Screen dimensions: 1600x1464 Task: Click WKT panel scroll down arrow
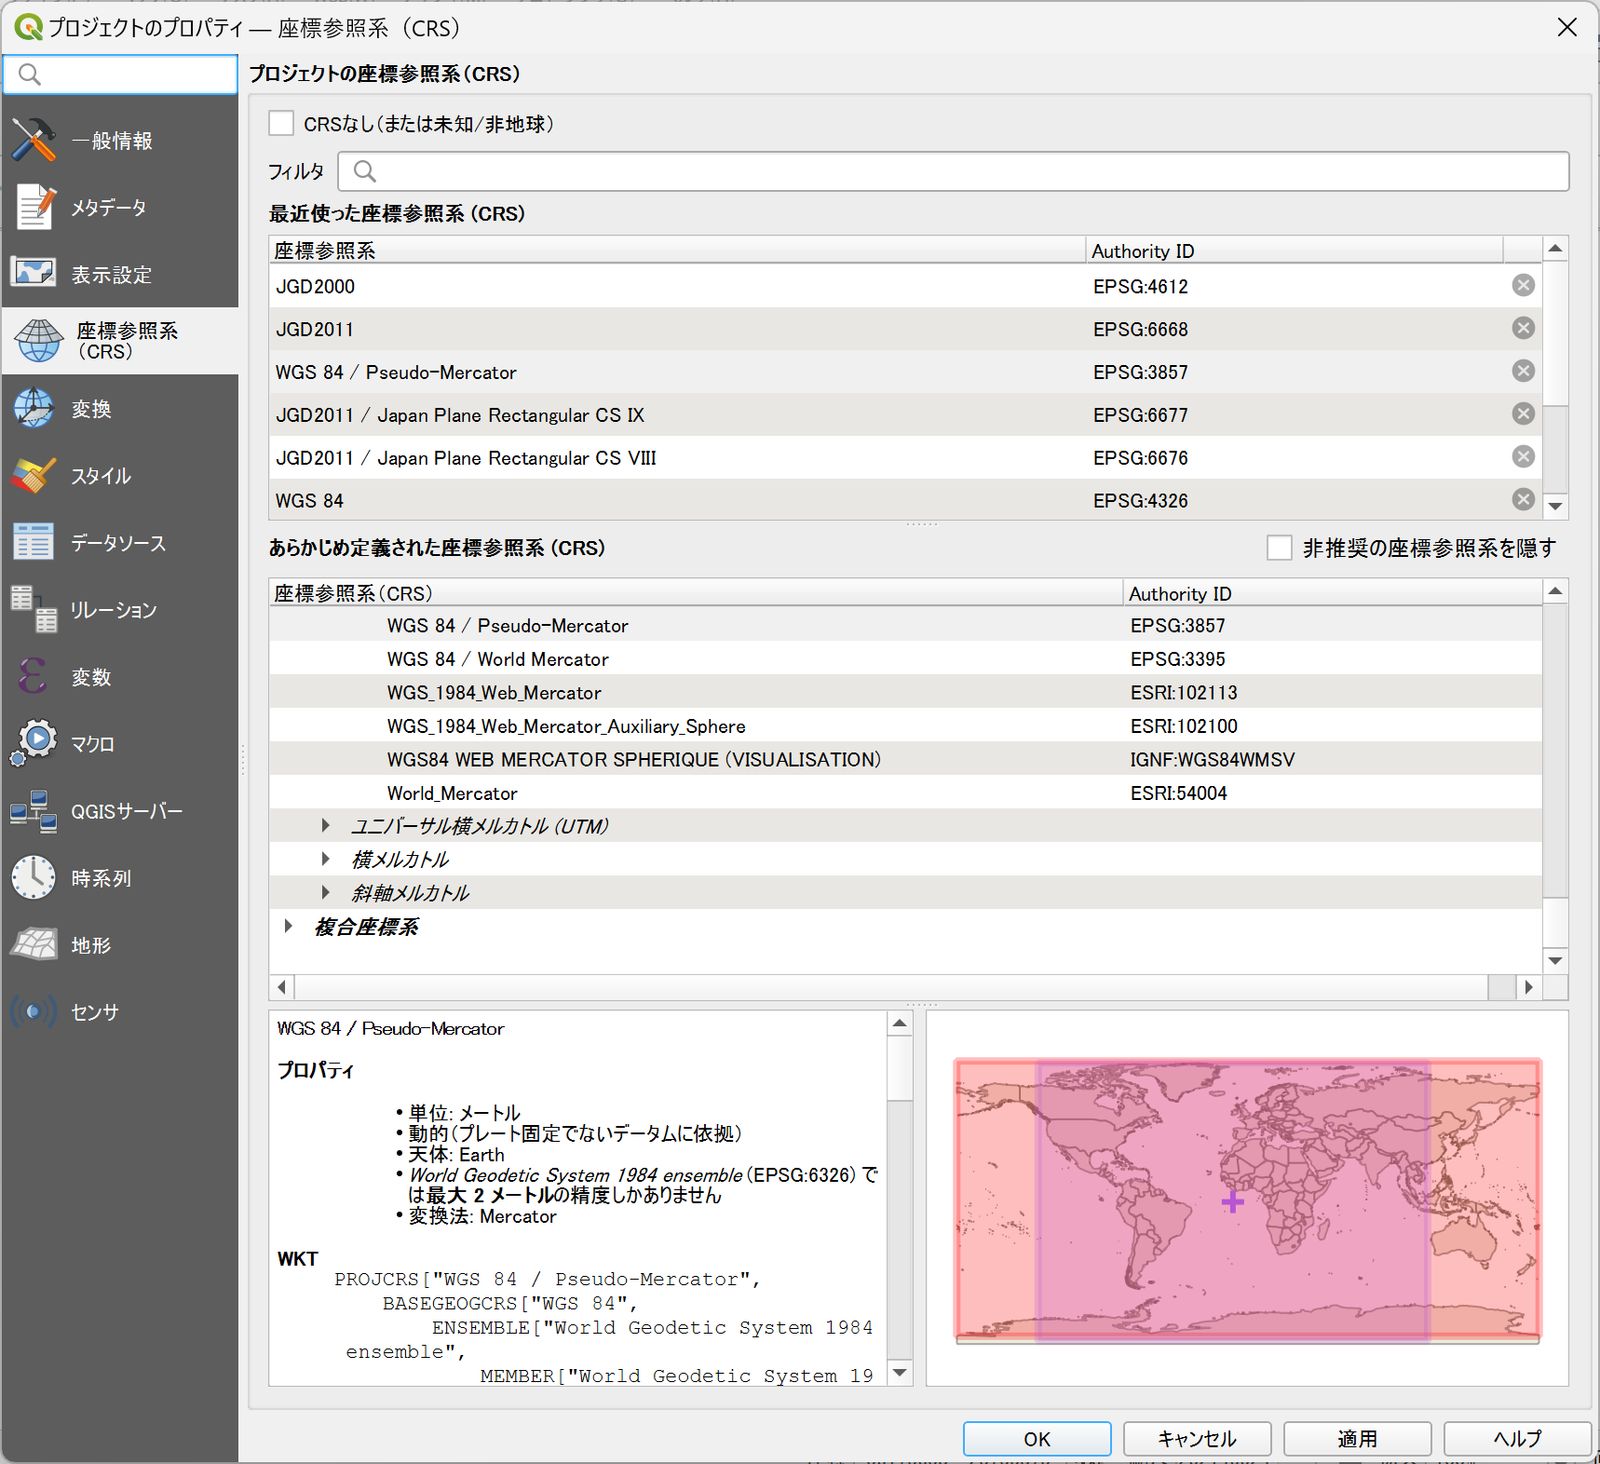click(900, 1373)
